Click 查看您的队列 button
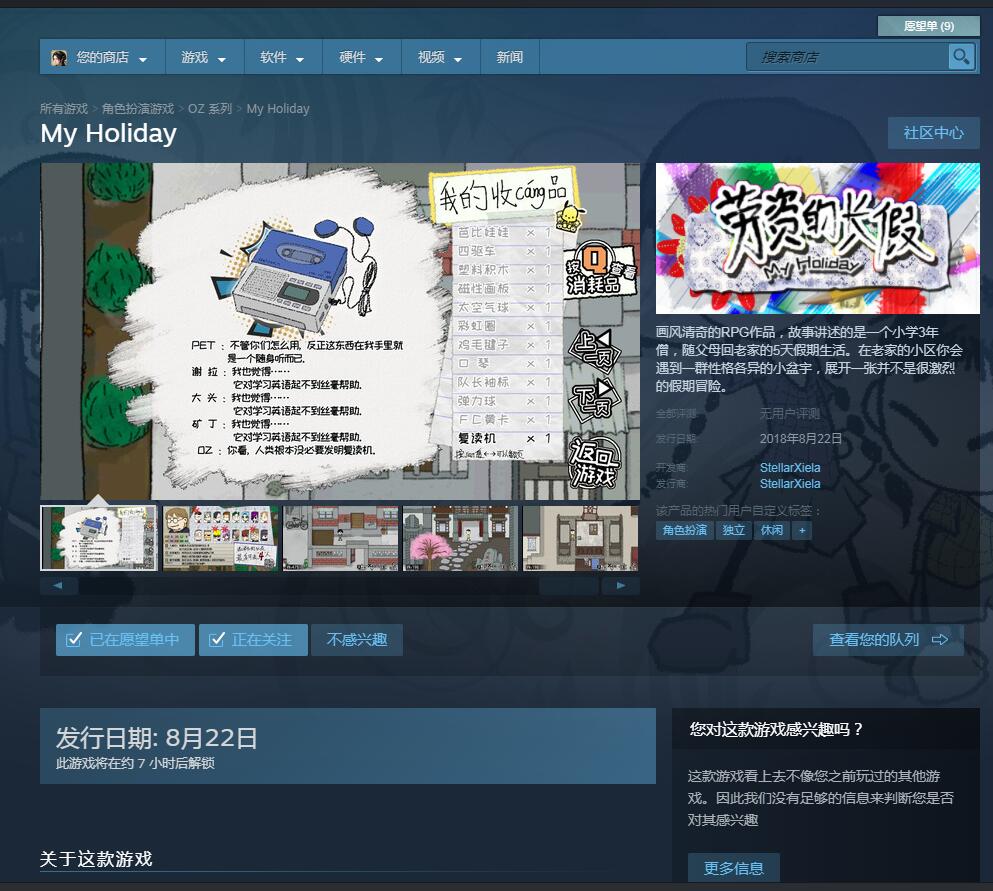The height and width of the screenshot is (891, 993). click(x=888, y=640)
